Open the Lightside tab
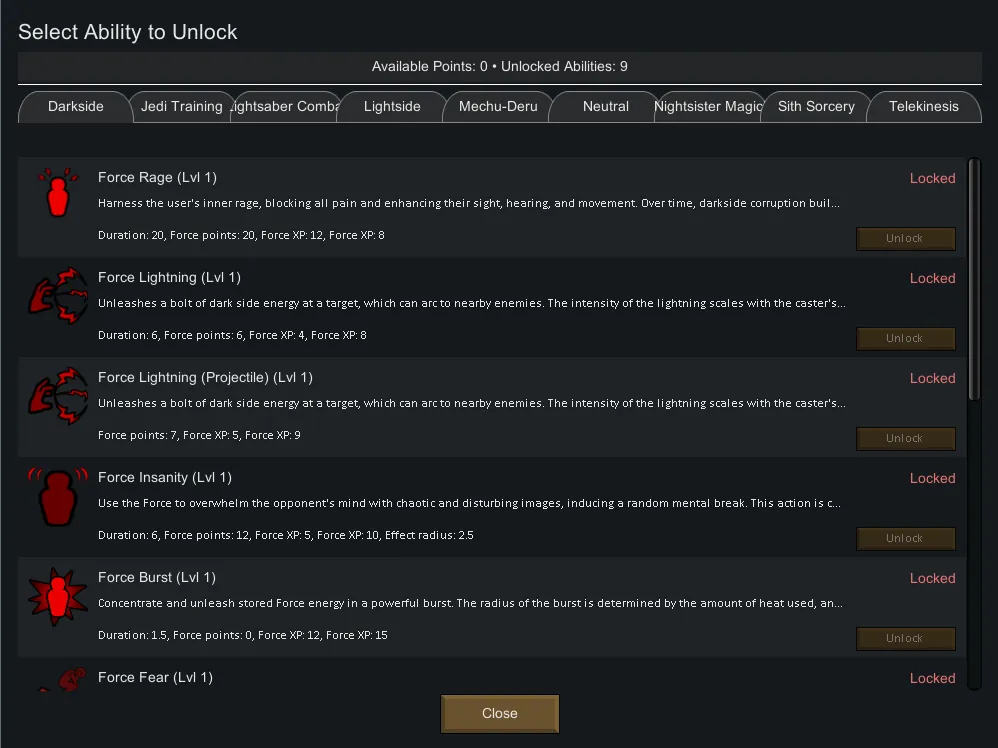Screen dimensions: 998x748 [392, 107]
